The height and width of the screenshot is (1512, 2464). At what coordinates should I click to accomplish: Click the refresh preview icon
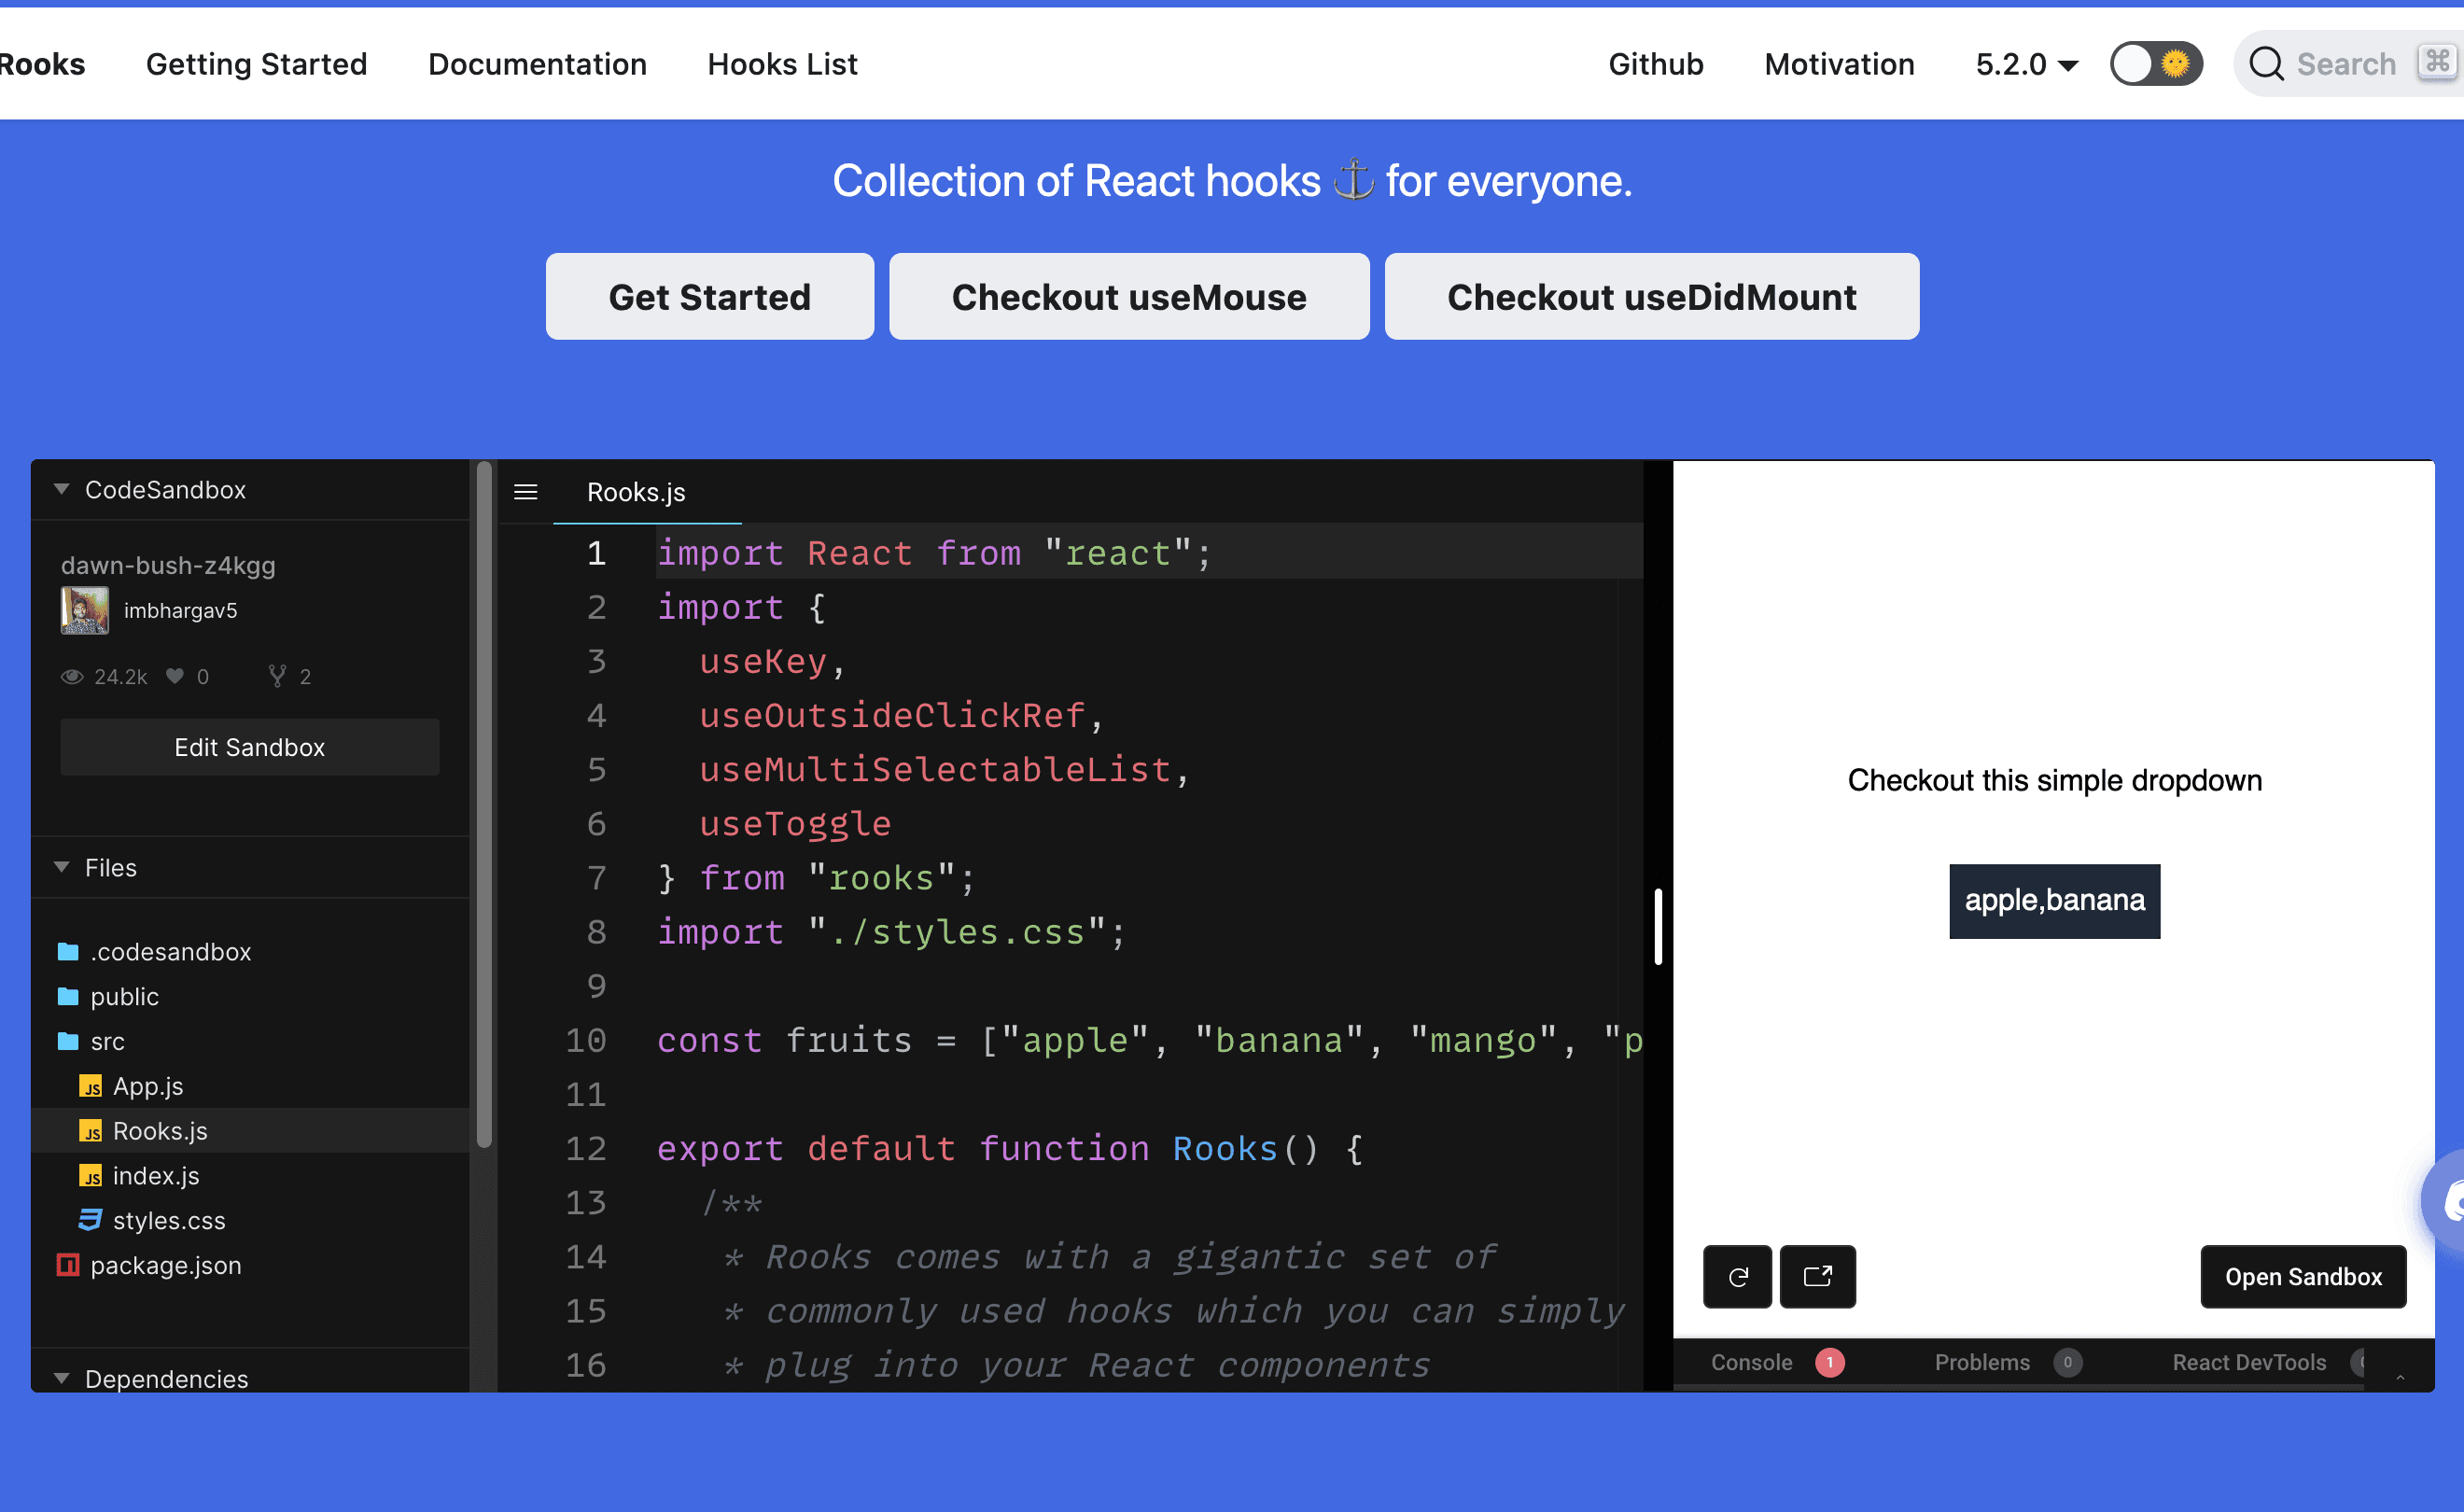[1737, 1276]
